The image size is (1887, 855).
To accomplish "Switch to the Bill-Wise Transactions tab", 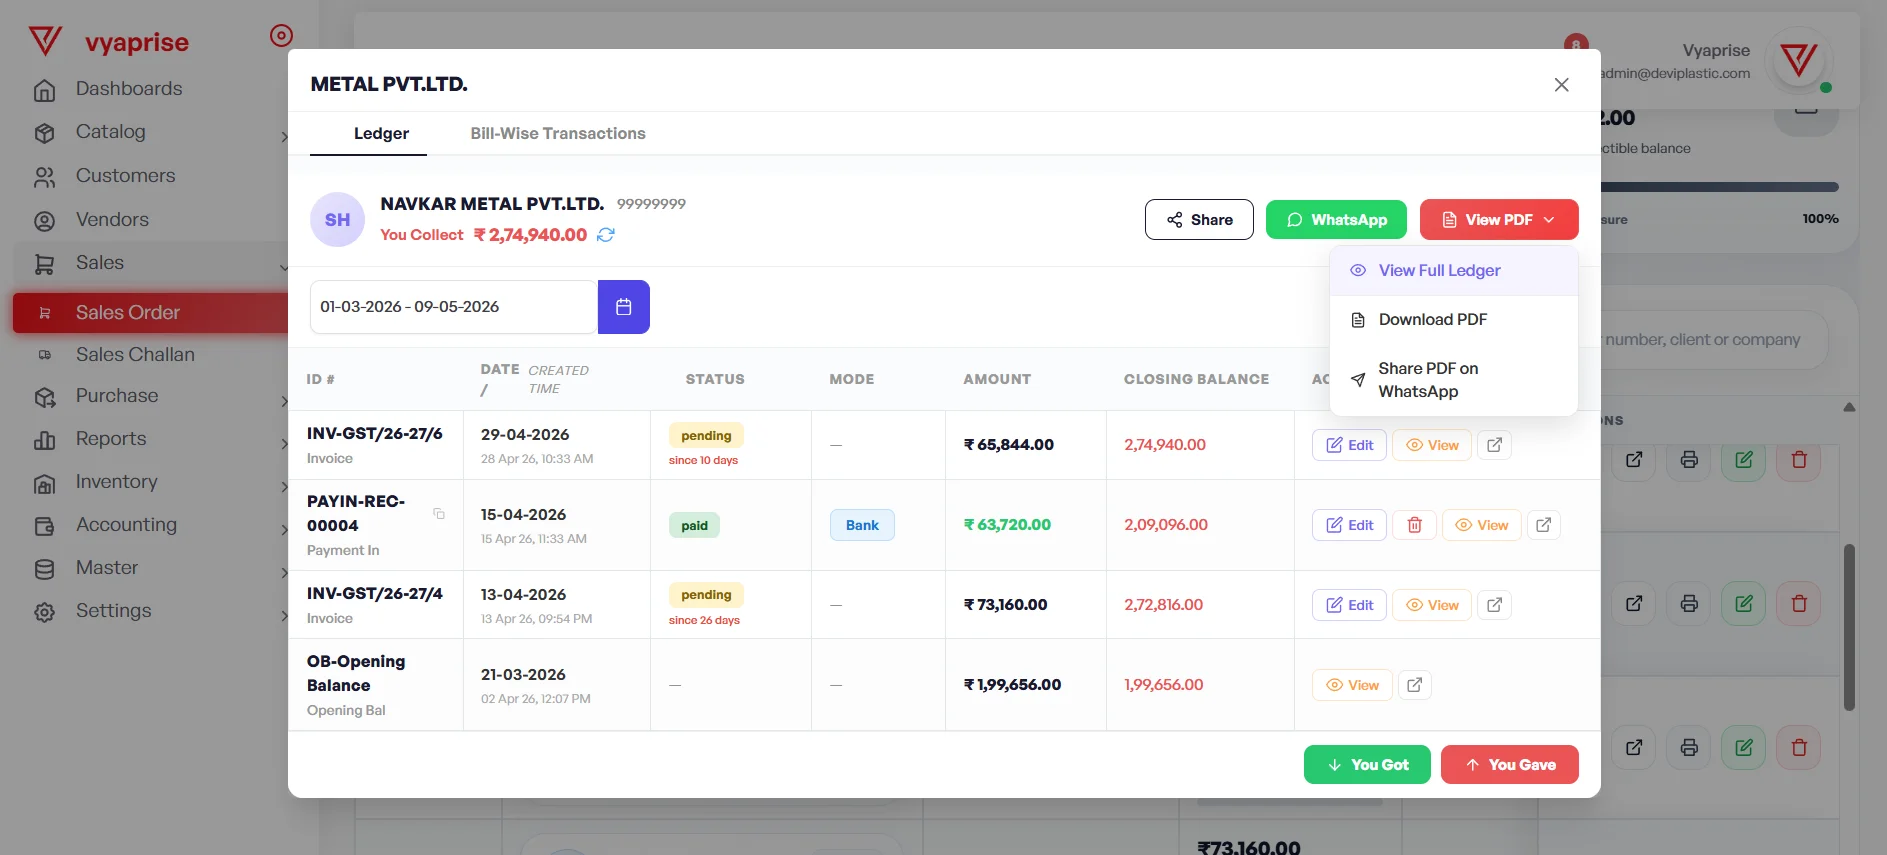I will [558, 133].
